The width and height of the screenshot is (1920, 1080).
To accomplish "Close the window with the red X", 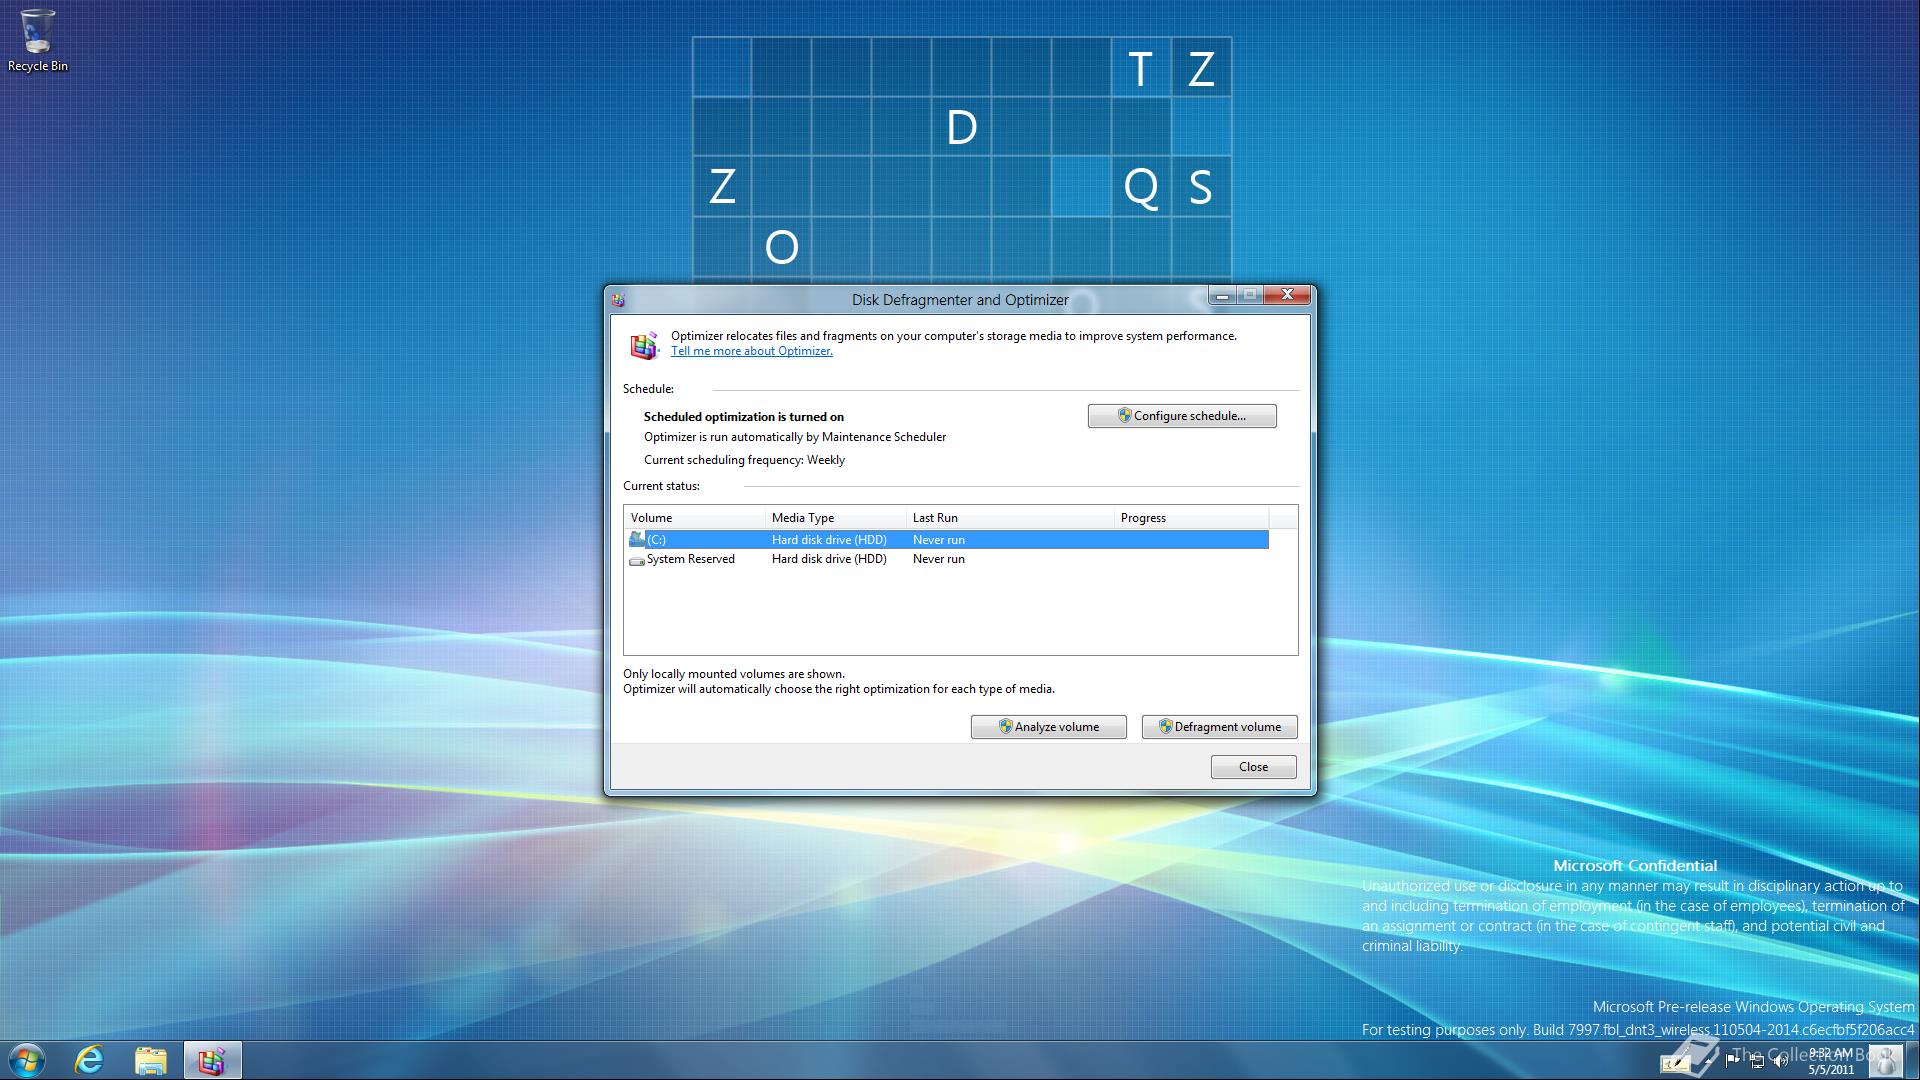I will [x=1287, y=295].
